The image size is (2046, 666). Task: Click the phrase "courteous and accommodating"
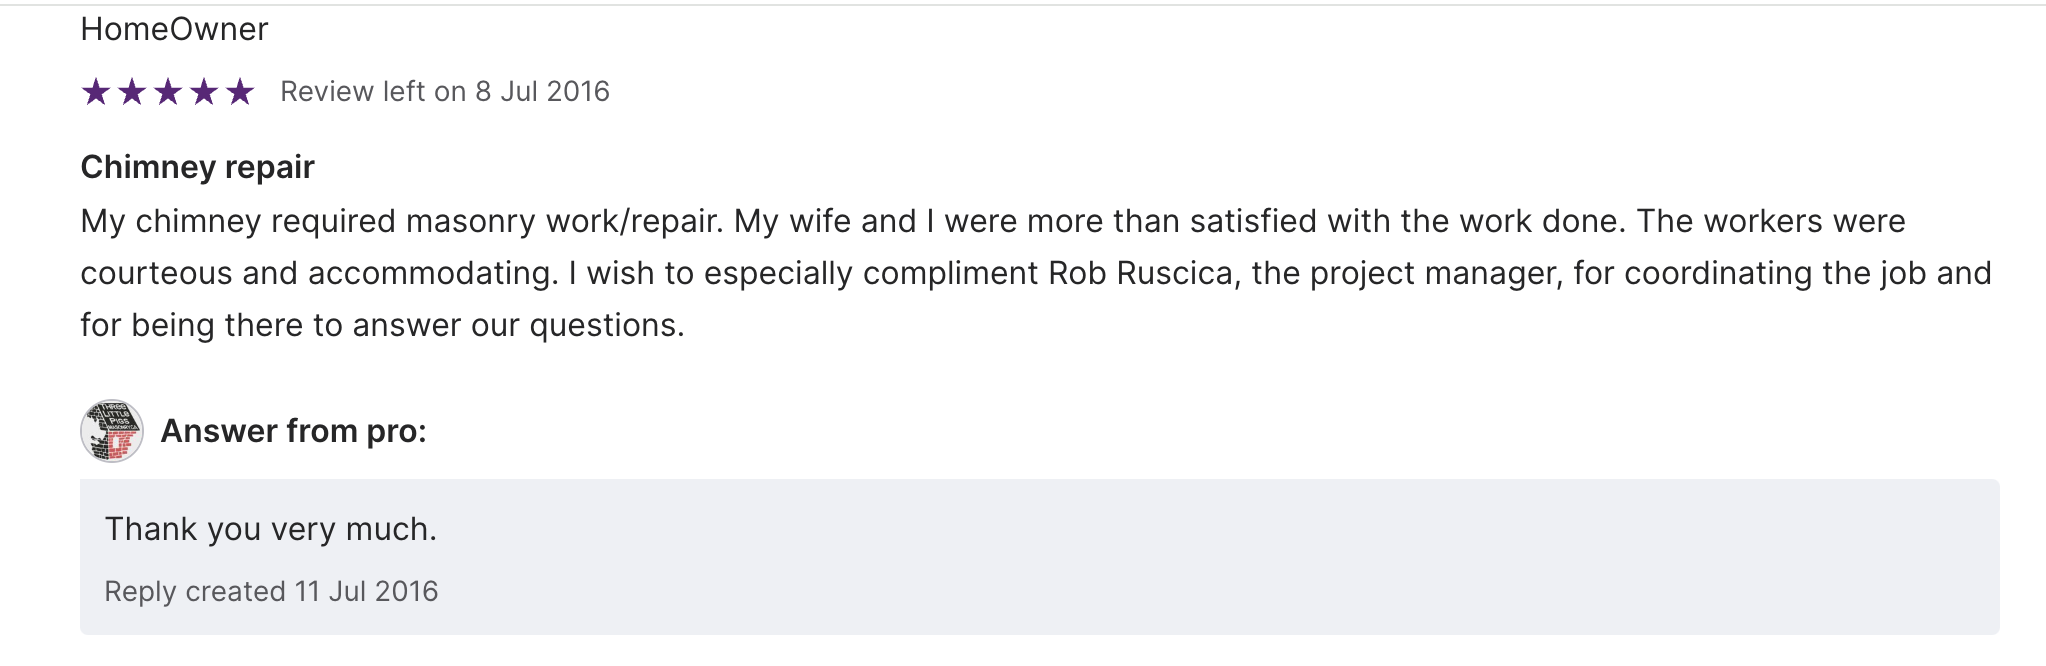point(318,273)
